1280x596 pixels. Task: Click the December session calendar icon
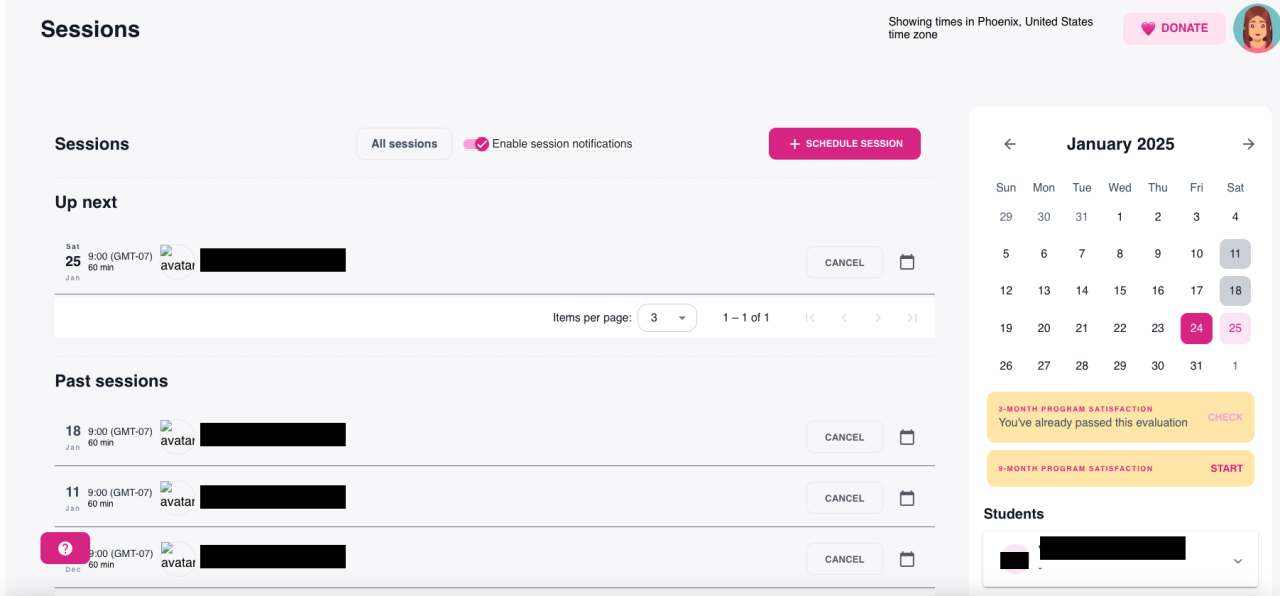click(907, 559)
